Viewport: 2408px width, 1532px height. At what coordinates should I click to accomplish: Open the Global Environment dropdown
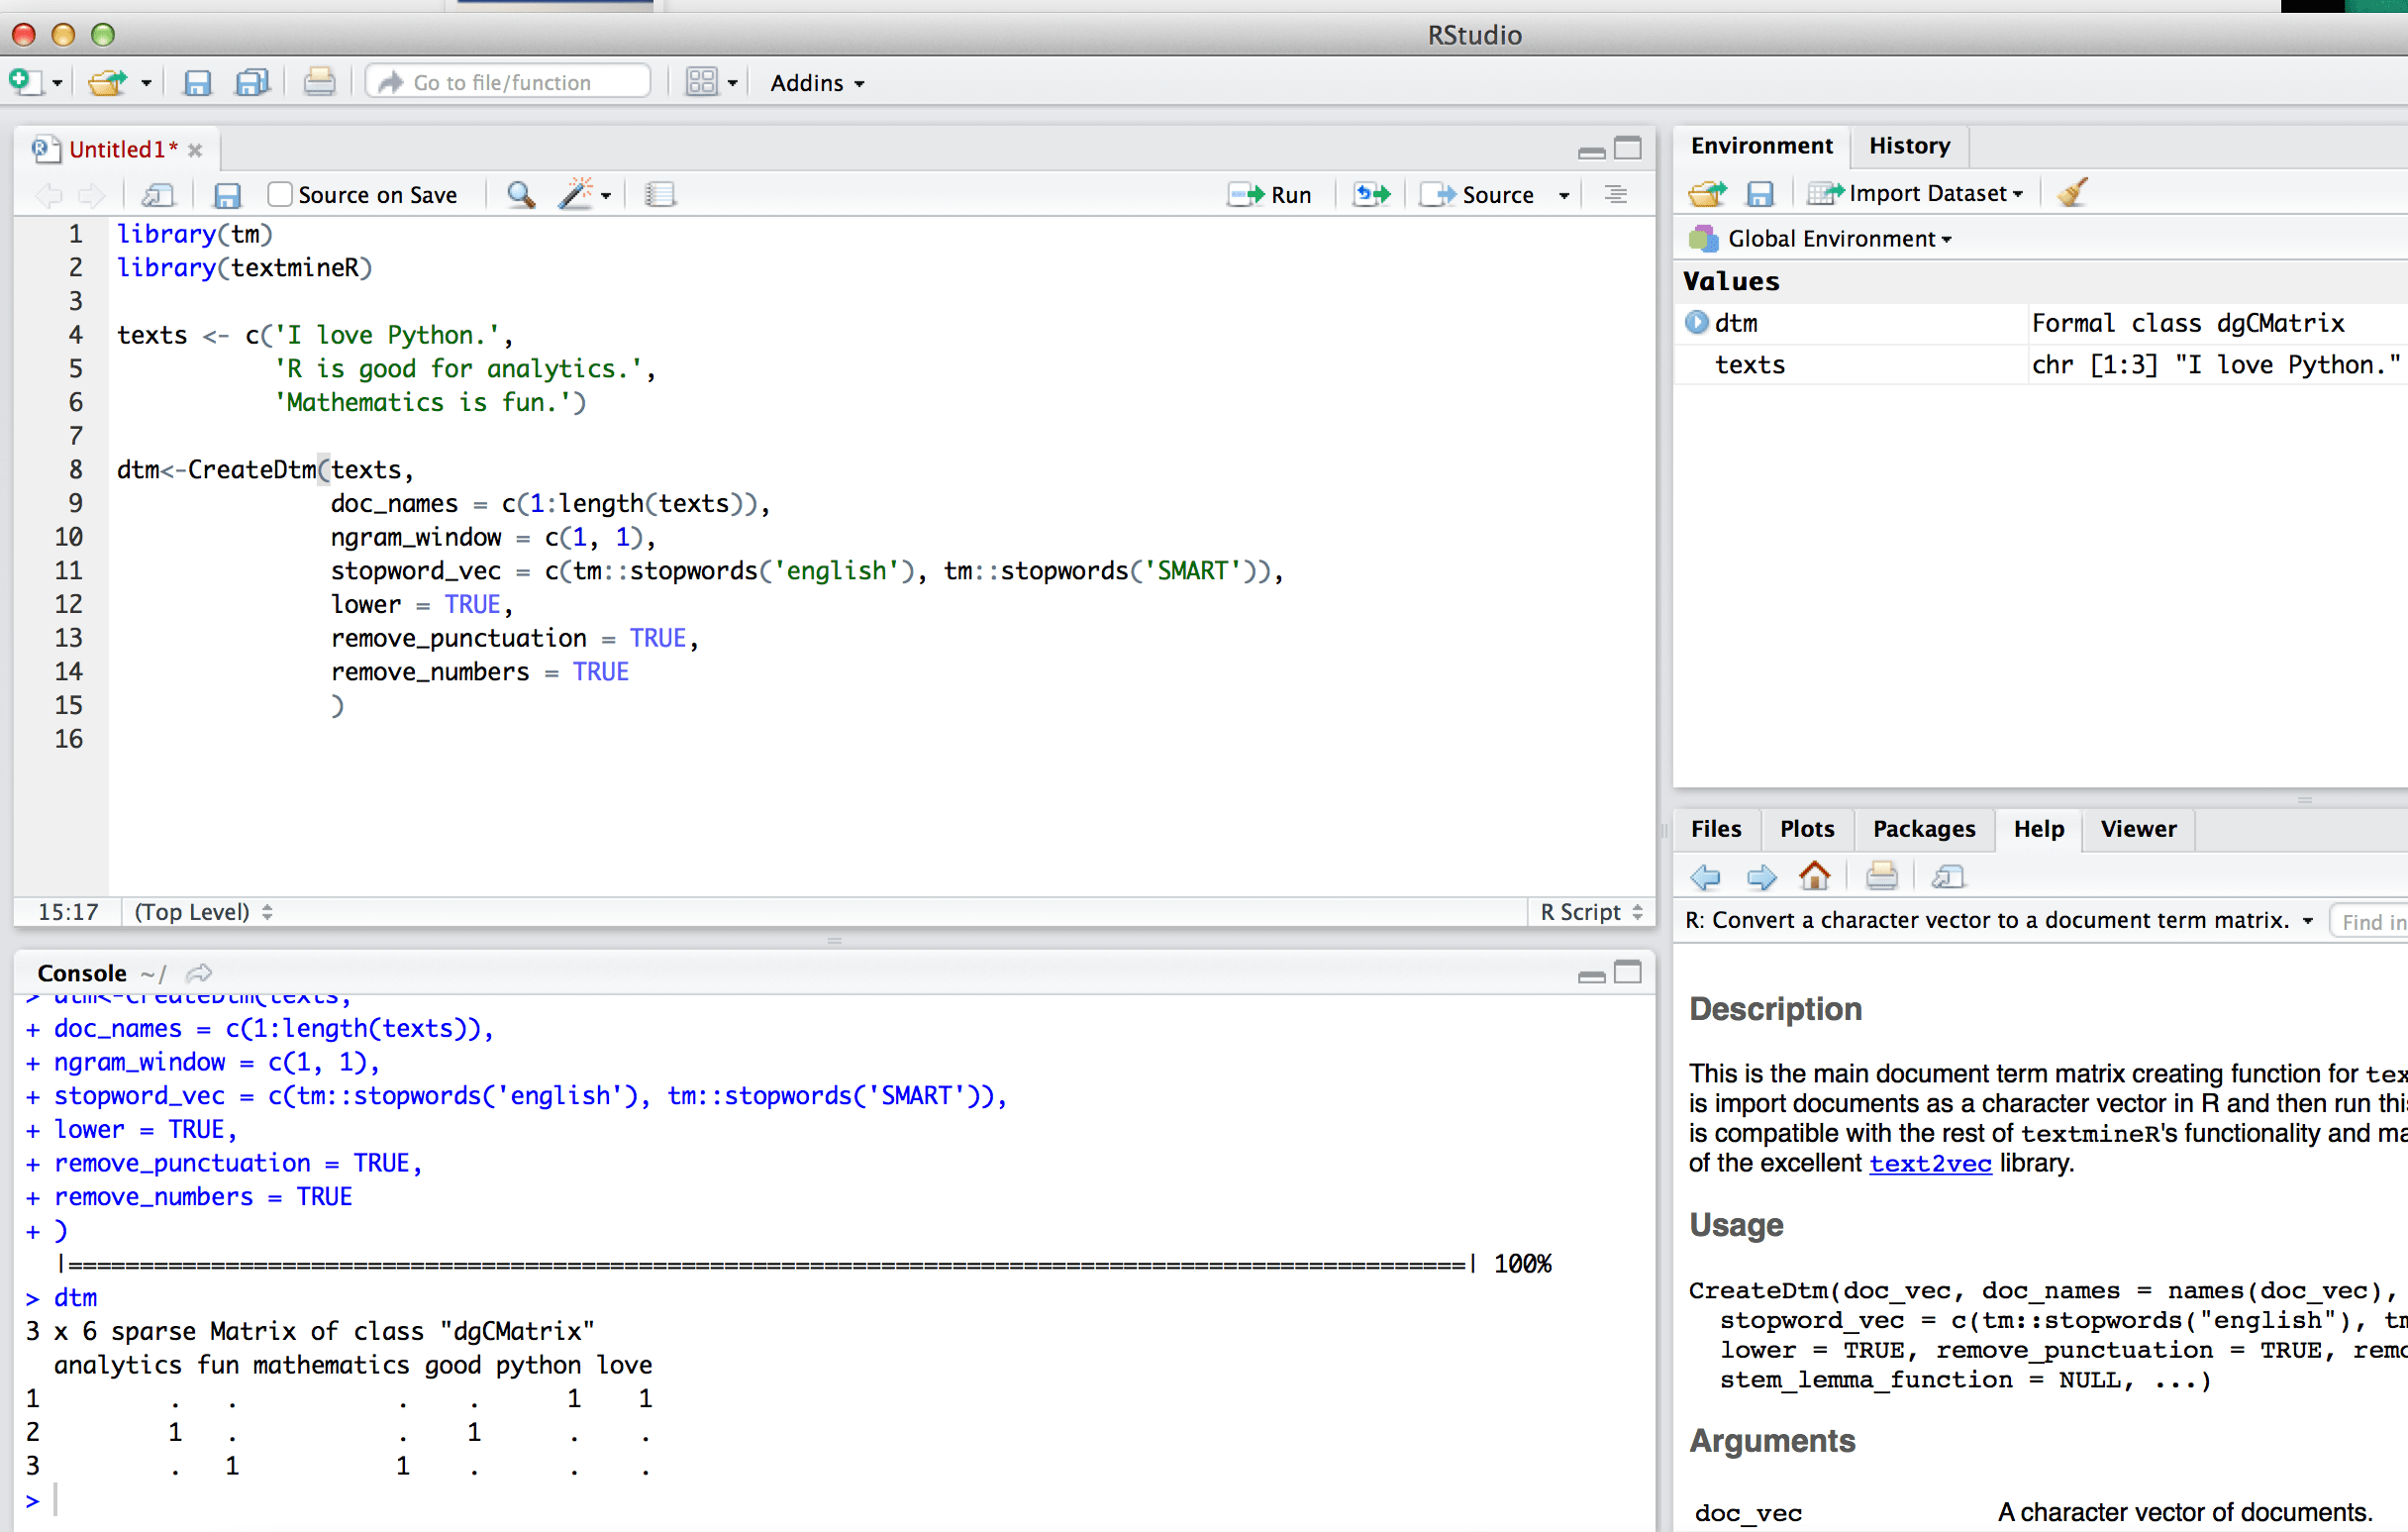click(1837, 239)
